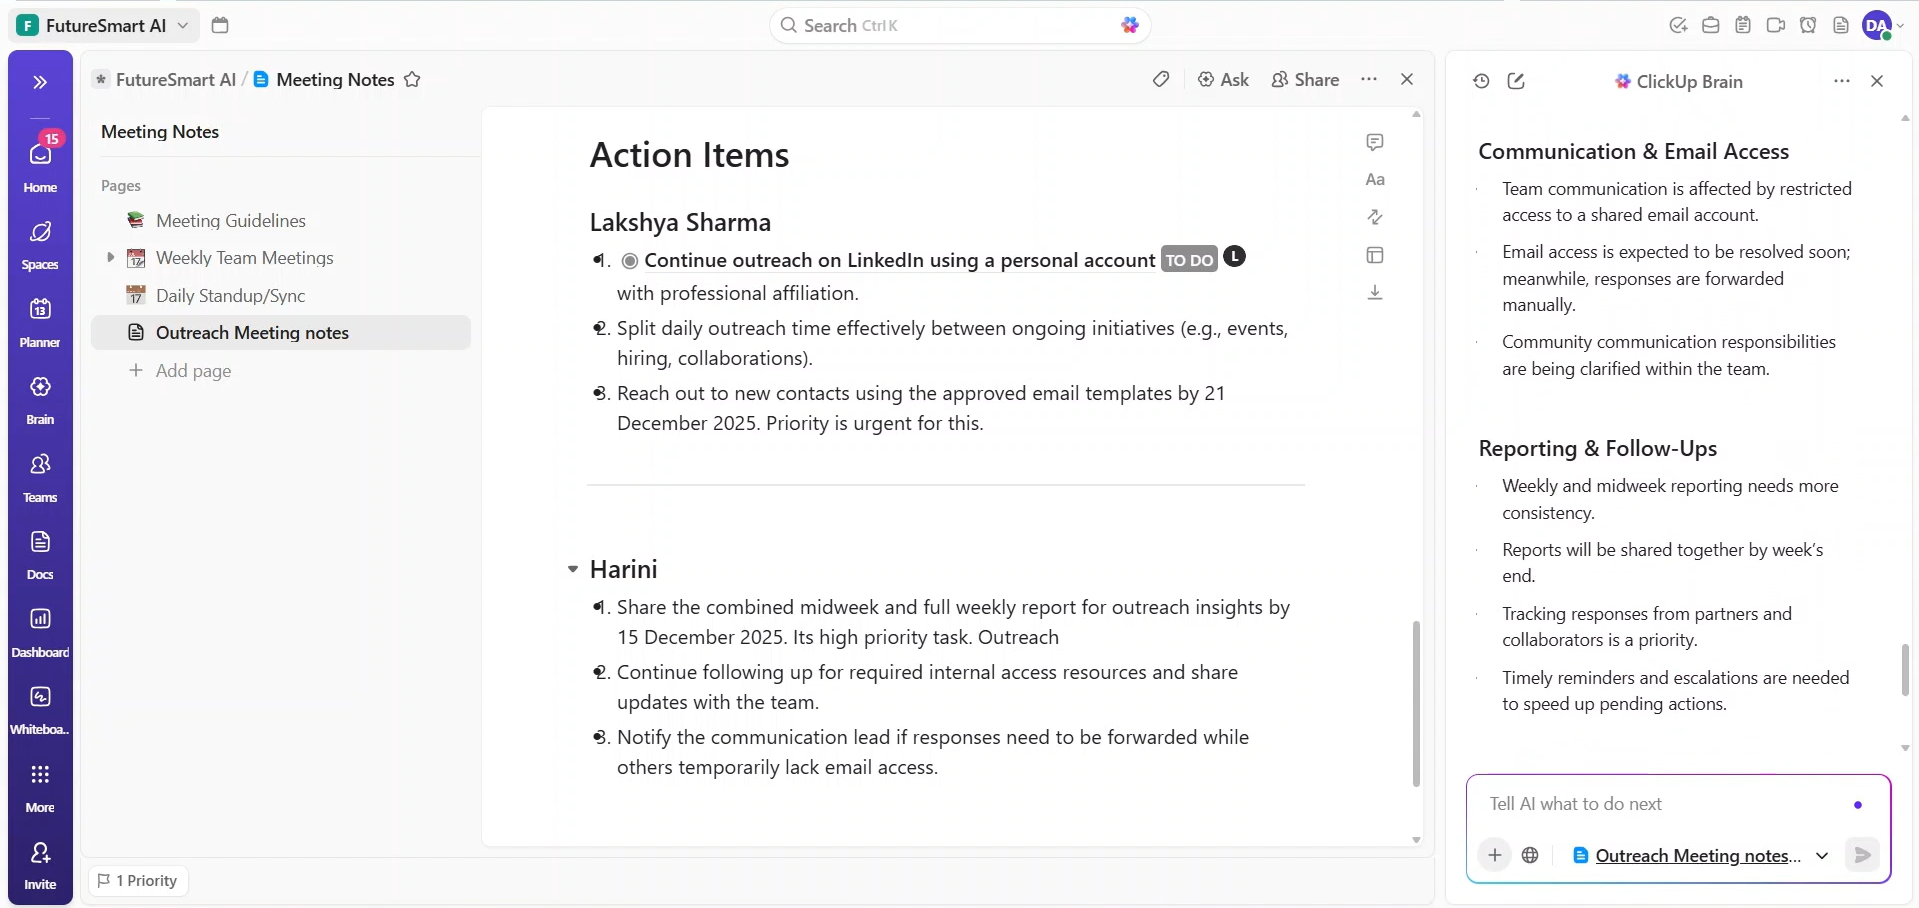Toggle web search globe in the Brain input
The height and width of the screenshot is (908, 1919).
[x=1530, y=855]
